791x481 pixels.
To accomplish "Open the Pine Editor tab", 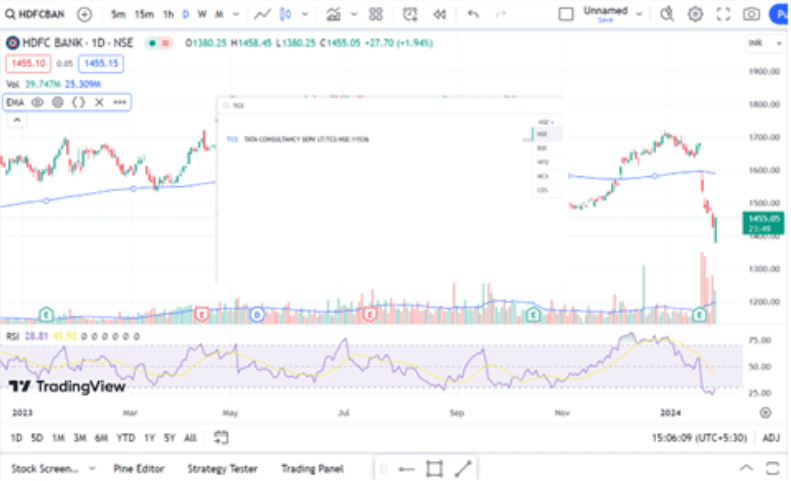I will pyautogui.click(x=139, y=469).
